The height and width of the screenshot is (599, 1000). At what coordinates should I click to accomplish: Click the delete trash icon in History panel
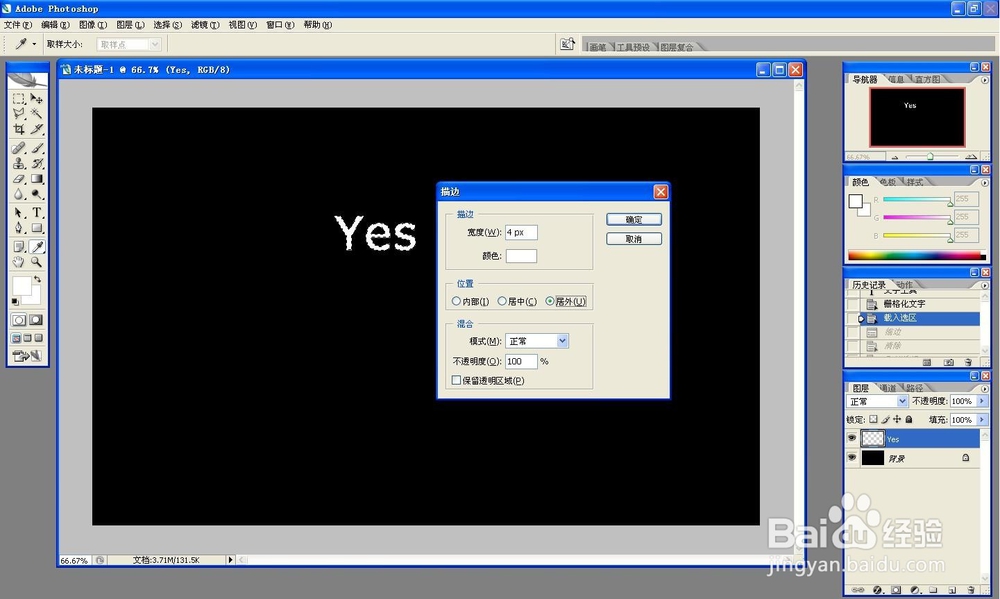point(966,361)
